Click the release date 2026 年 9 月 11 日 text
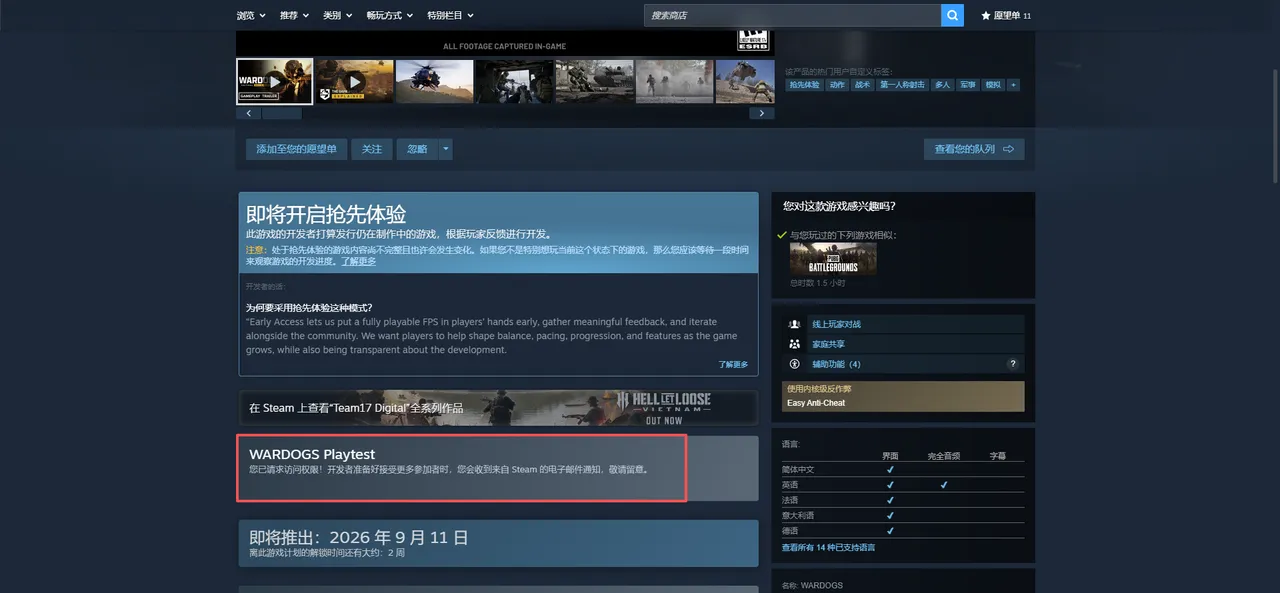 [398, 537]
